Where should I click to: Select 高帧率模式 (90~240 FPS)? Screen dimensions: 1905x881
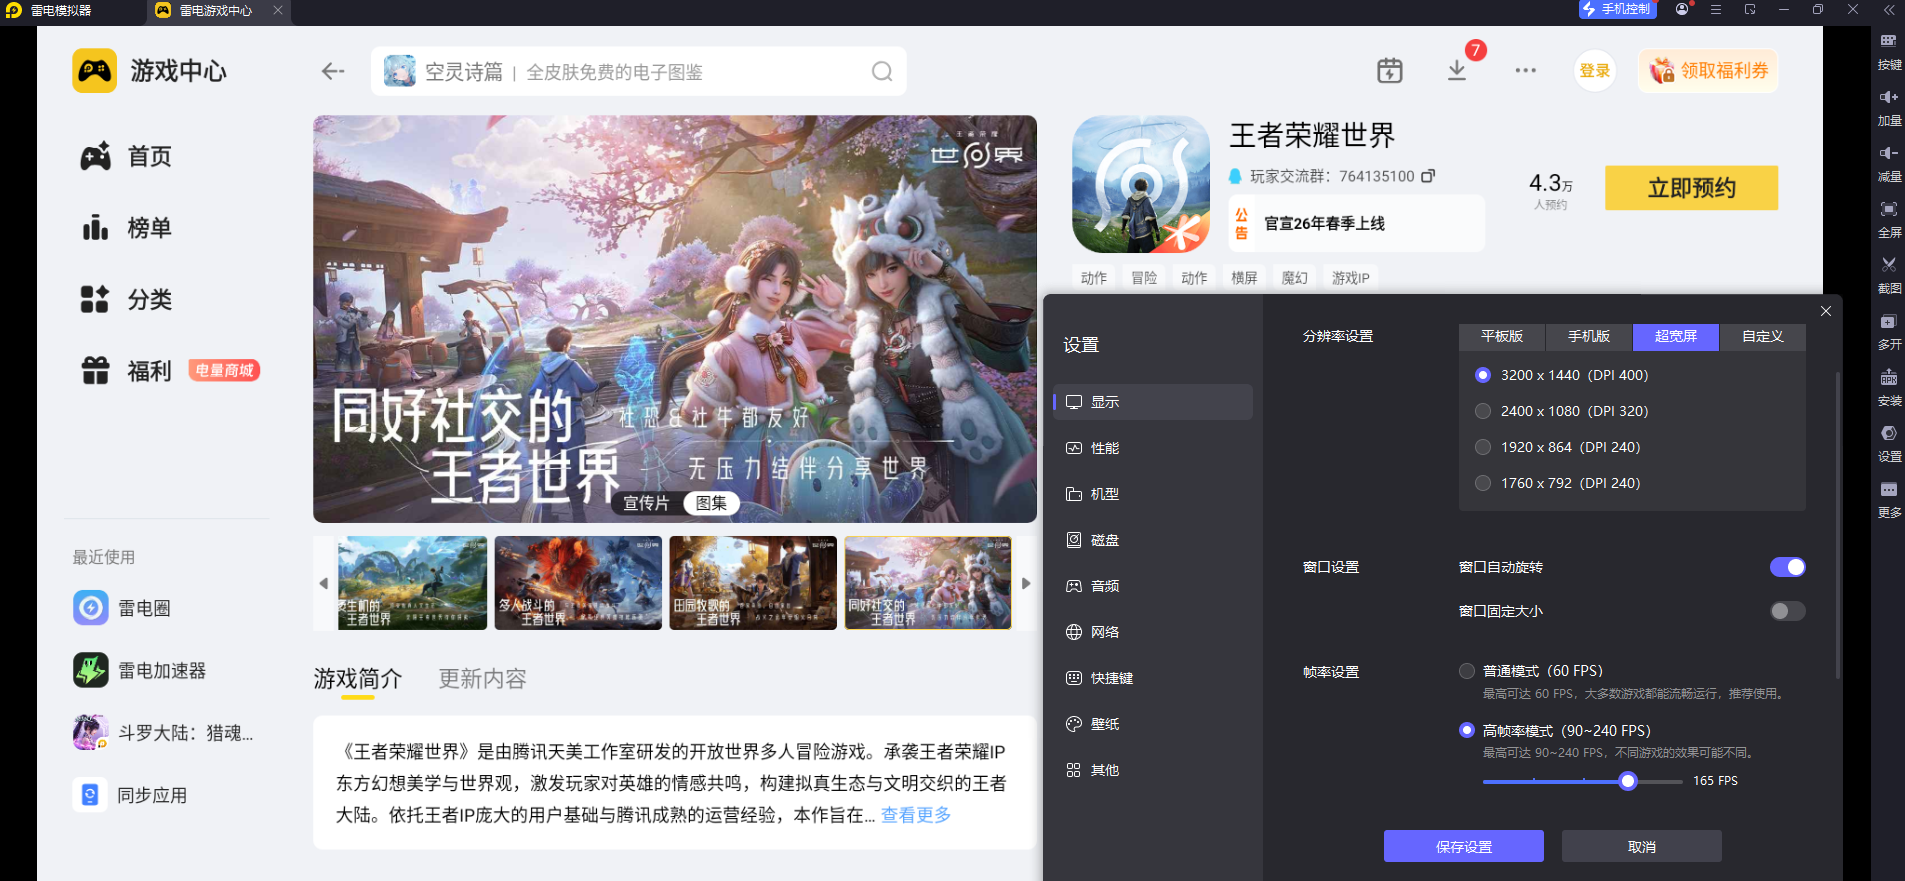click(1467, 730)
